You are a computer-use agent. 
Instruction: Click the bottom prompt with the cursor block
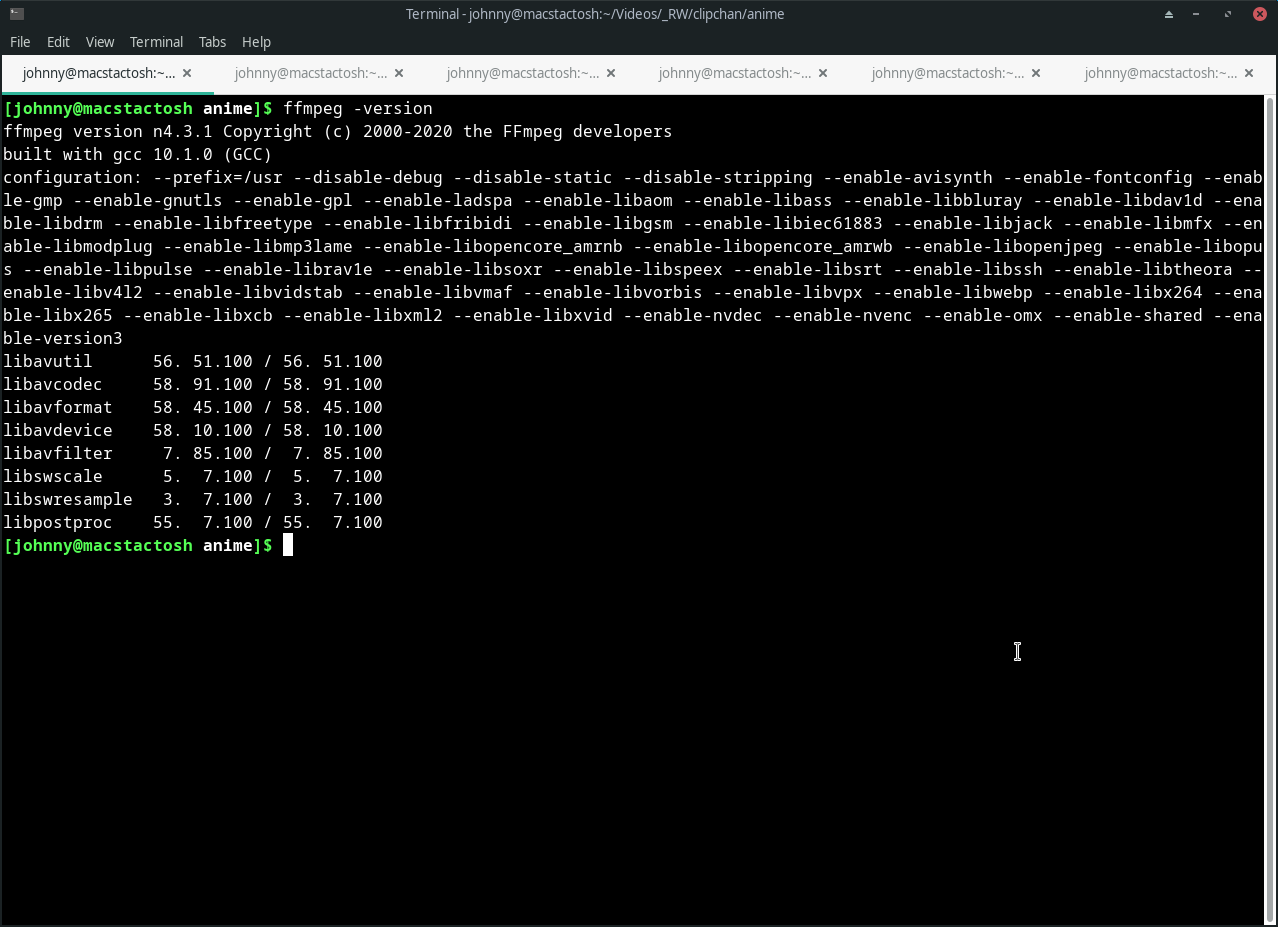pos(148,545)
